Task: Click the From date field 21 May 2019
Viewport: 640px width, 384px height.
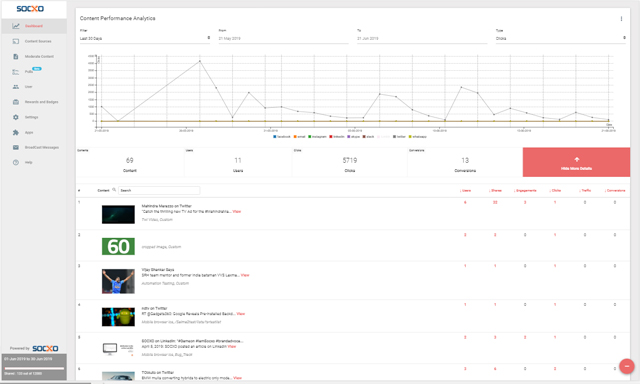Action: (283, 38)
